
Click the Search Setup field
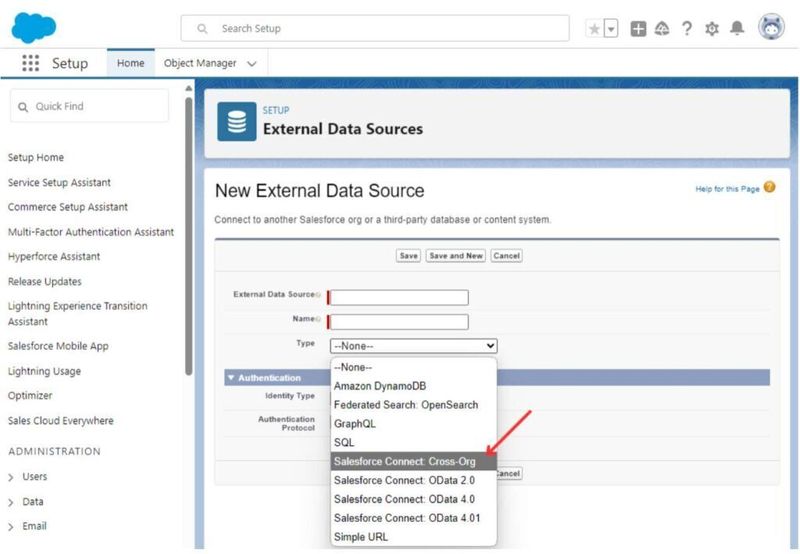click(375, 29)
